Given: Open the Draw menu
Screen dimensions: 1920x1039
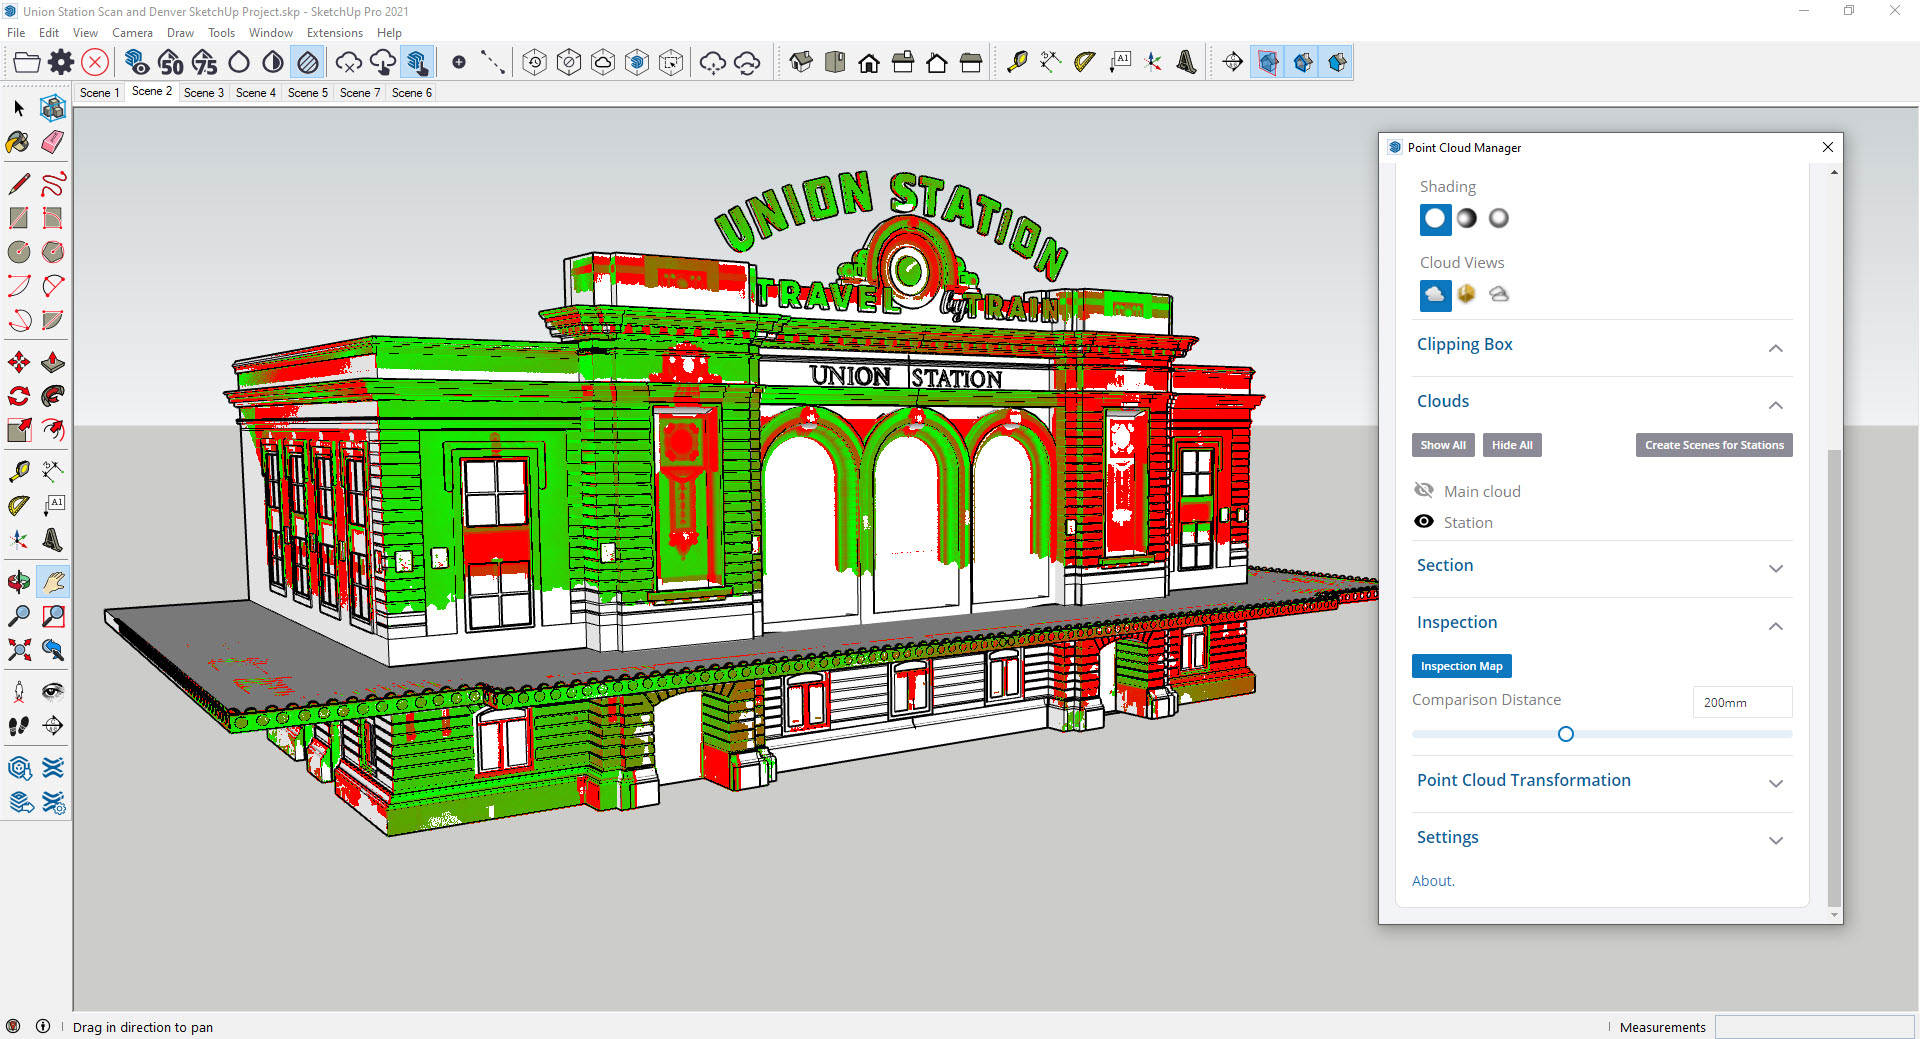Looking at the screenshot, I should click(x=180, y=33).
